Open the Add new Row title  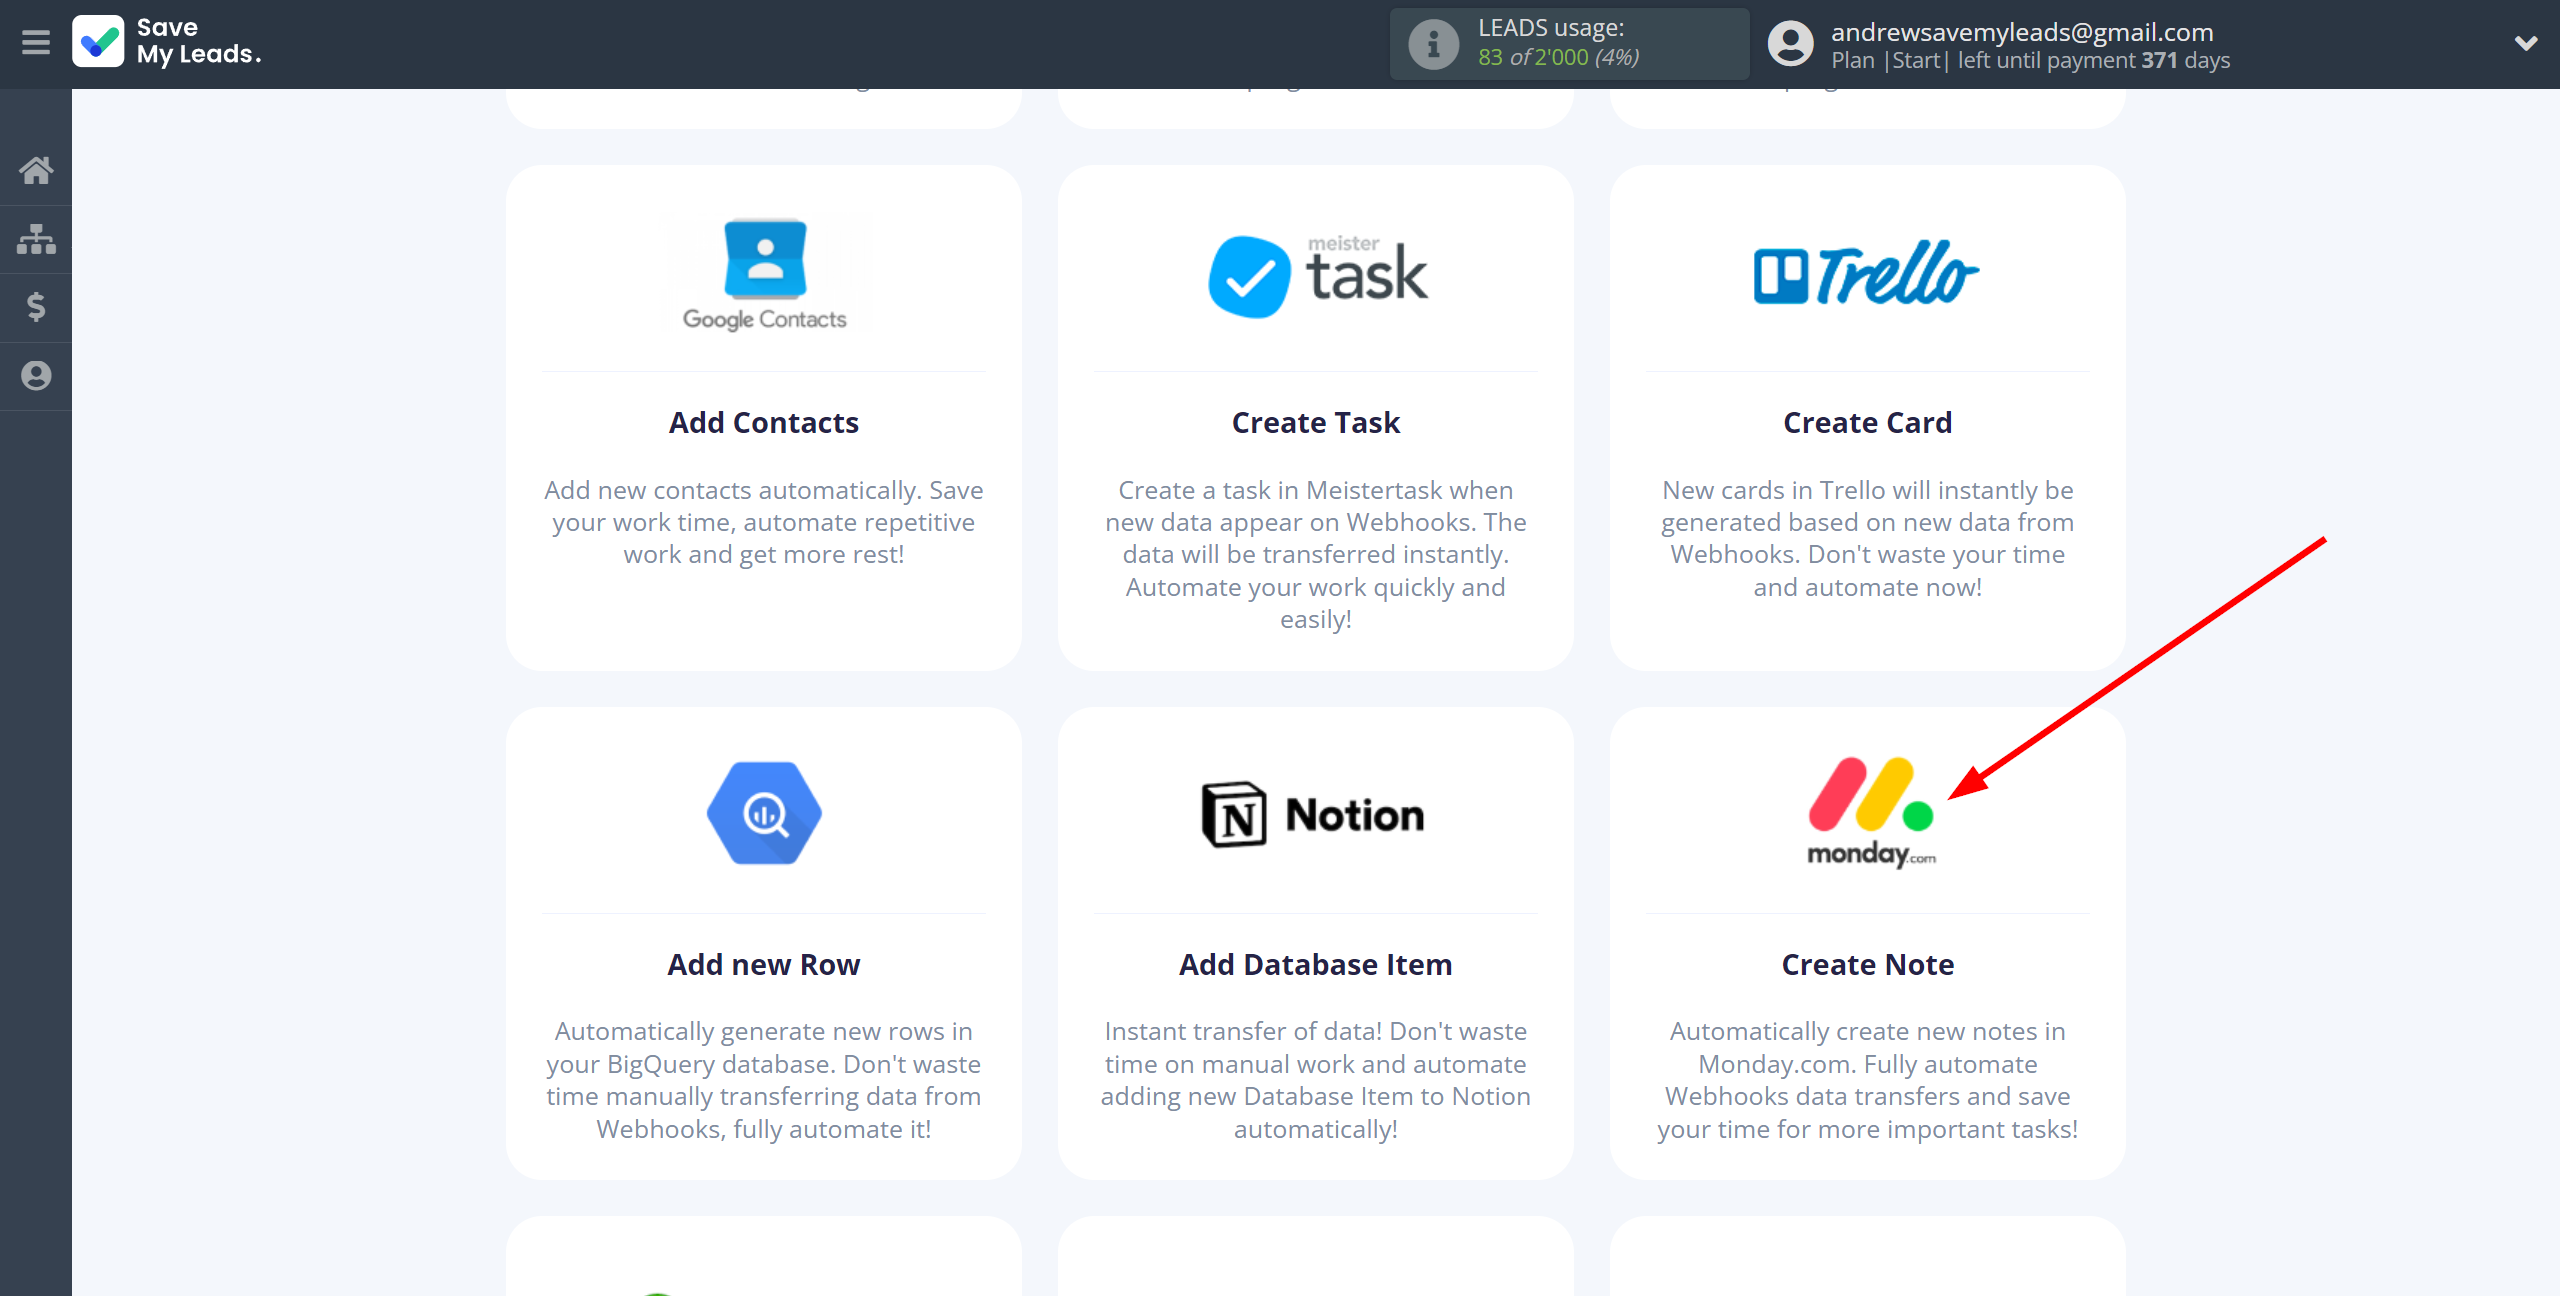point(764,965)
